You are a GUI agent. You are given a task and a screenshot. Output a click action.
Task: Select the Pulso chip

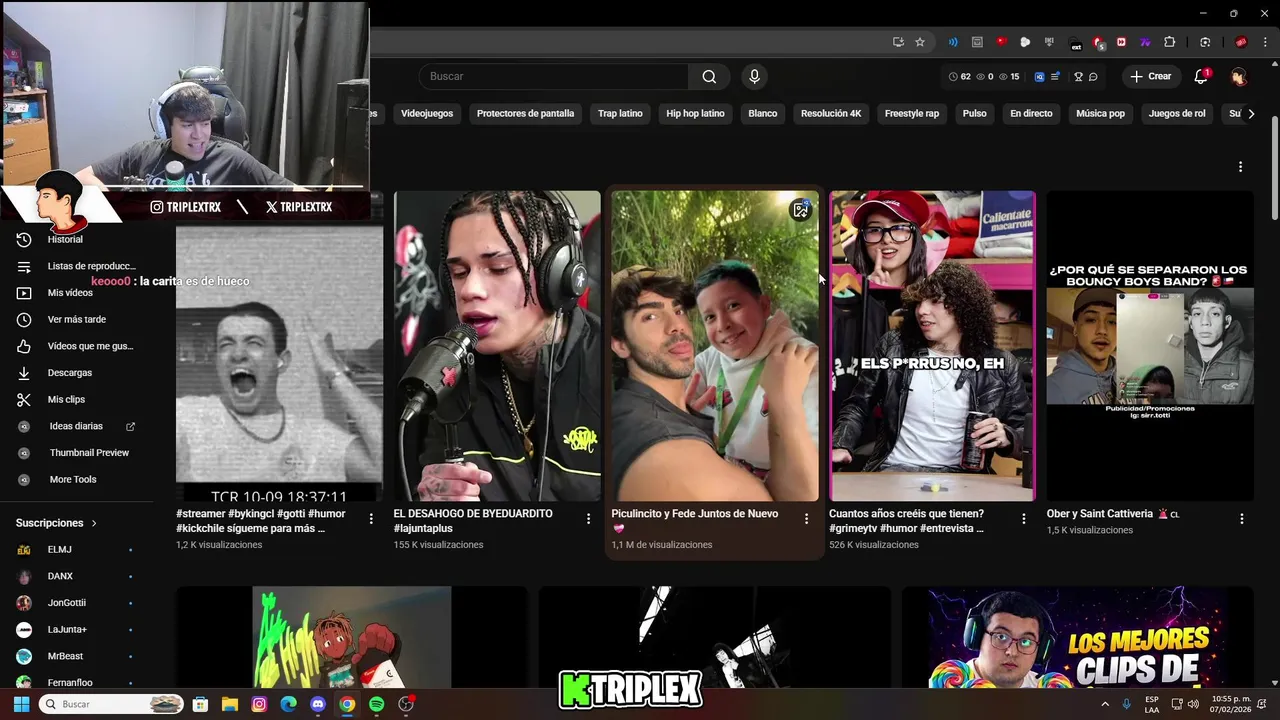click(974, 114)
